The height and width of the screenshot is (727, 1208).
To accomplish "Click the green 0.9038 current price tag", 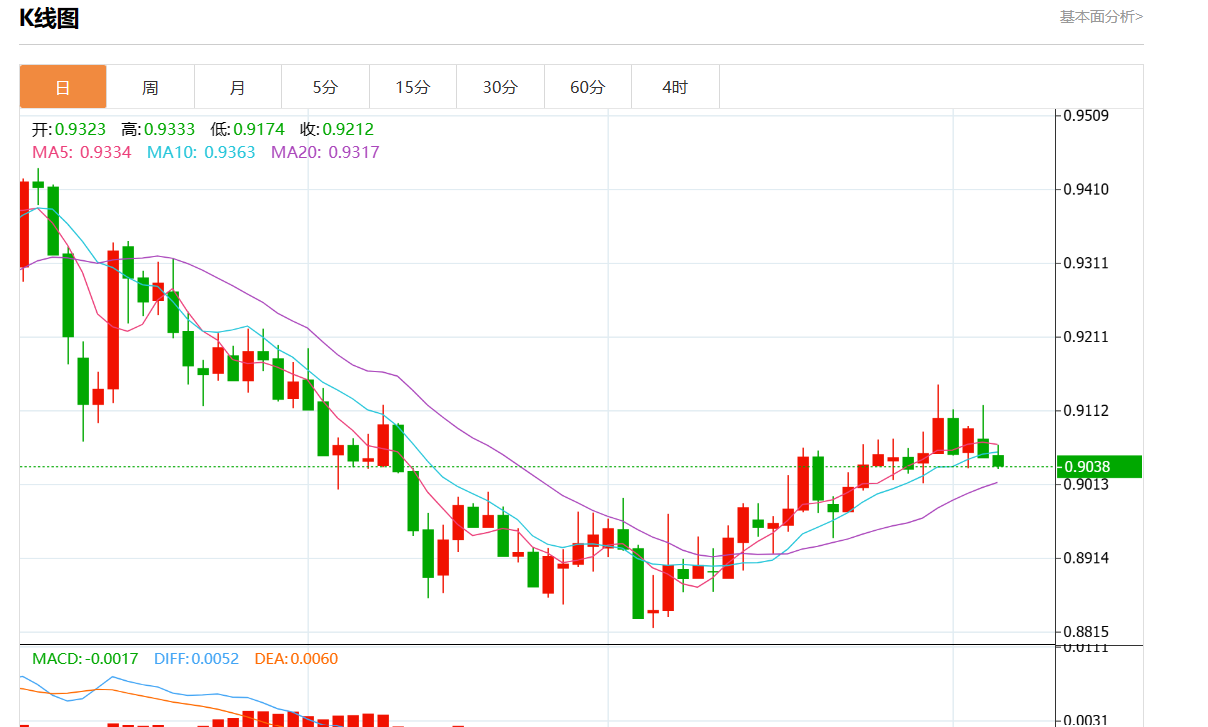I will 1099,466.
